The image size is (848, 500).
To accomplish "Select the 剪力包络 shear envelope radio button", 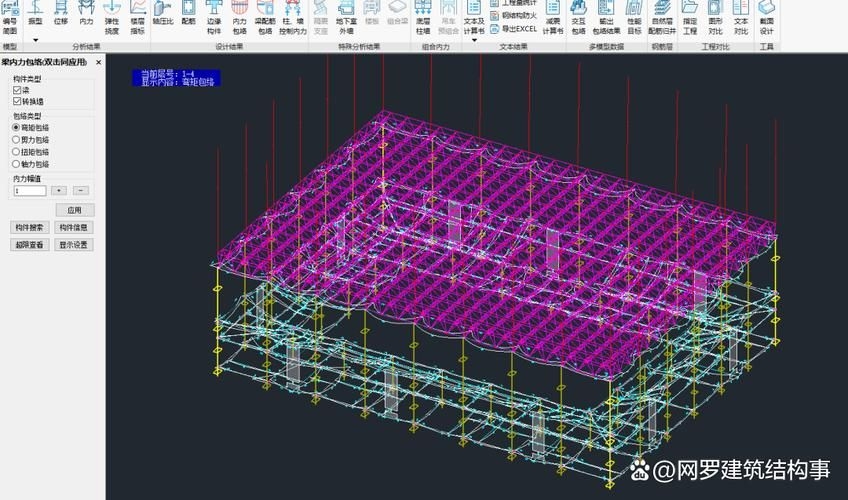I will pyautogui.click(x=16, y=140).
